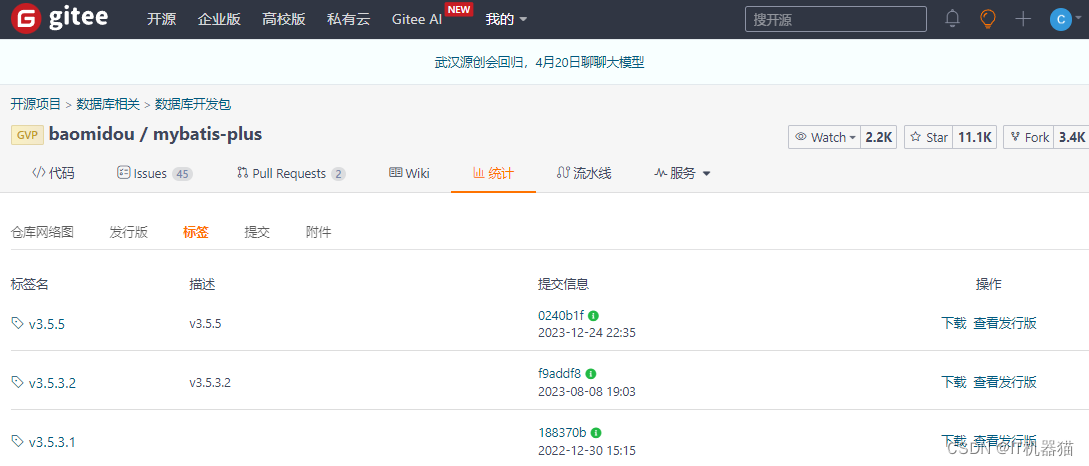Open the 附件 sub-tab
The height and width of the screenshot is (466, 1089).
318,233
